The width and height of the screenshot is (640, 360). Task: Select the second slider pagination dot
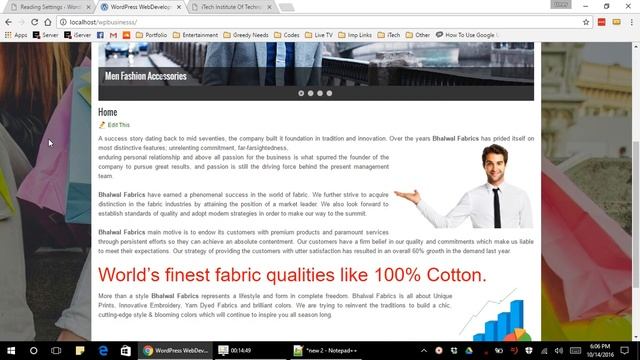click(311, 93)
